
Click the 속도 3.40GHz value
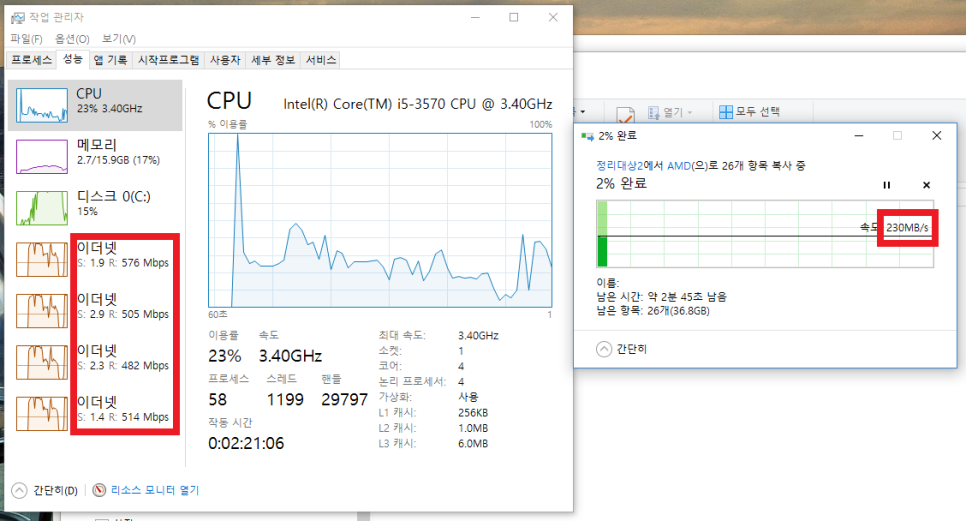click(290, 356)
